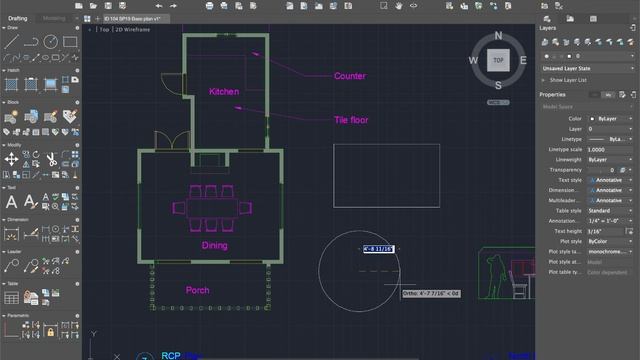Open the Table style Standard dropdown
This screenshot has width=640, height=360.
coord(611,211)
